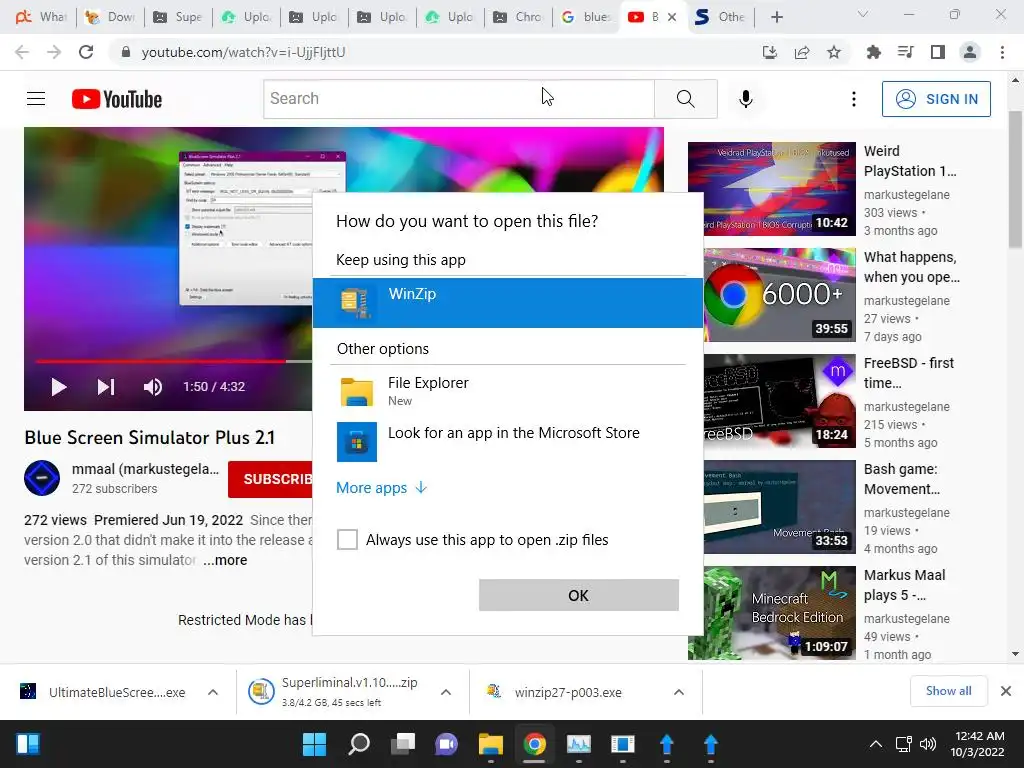Open Windows Start button on taskbar
This screenshot has height=768, width=1024.
coord(314,744)
